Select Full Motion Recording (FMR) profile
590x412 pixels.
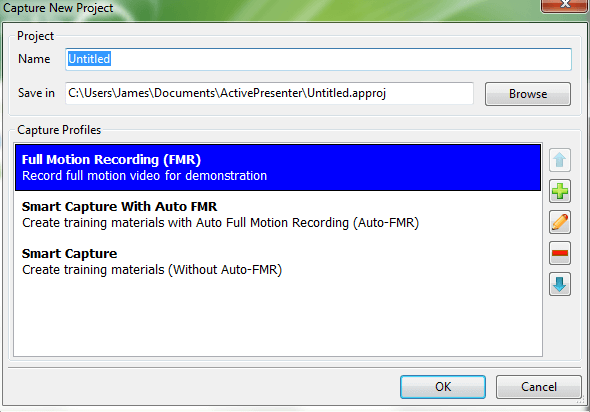pyautogui.click(x=278, y=167)
